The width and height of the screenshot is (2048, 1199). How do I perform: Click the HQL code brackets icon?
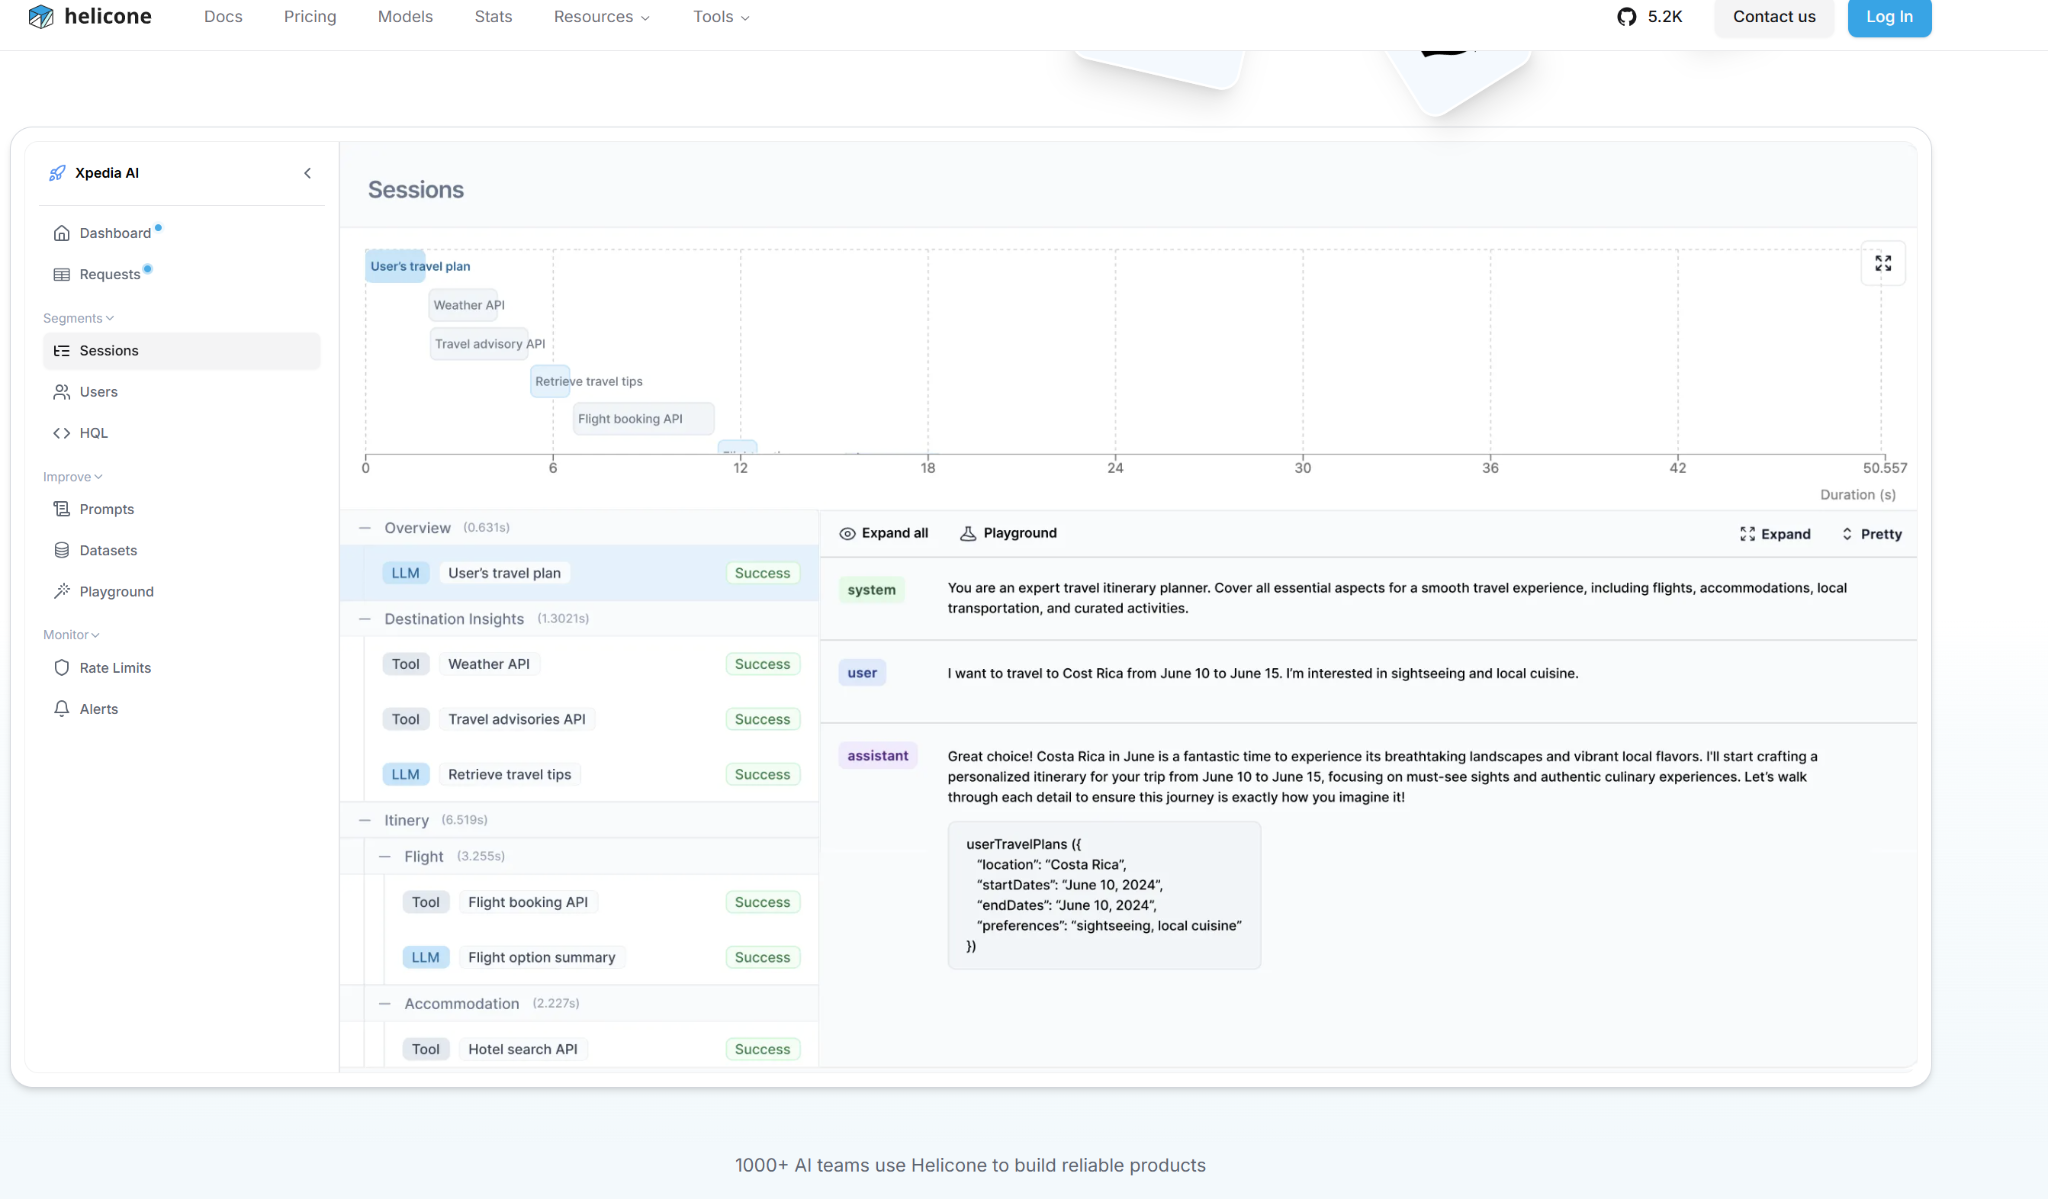[x=61, y=433]
